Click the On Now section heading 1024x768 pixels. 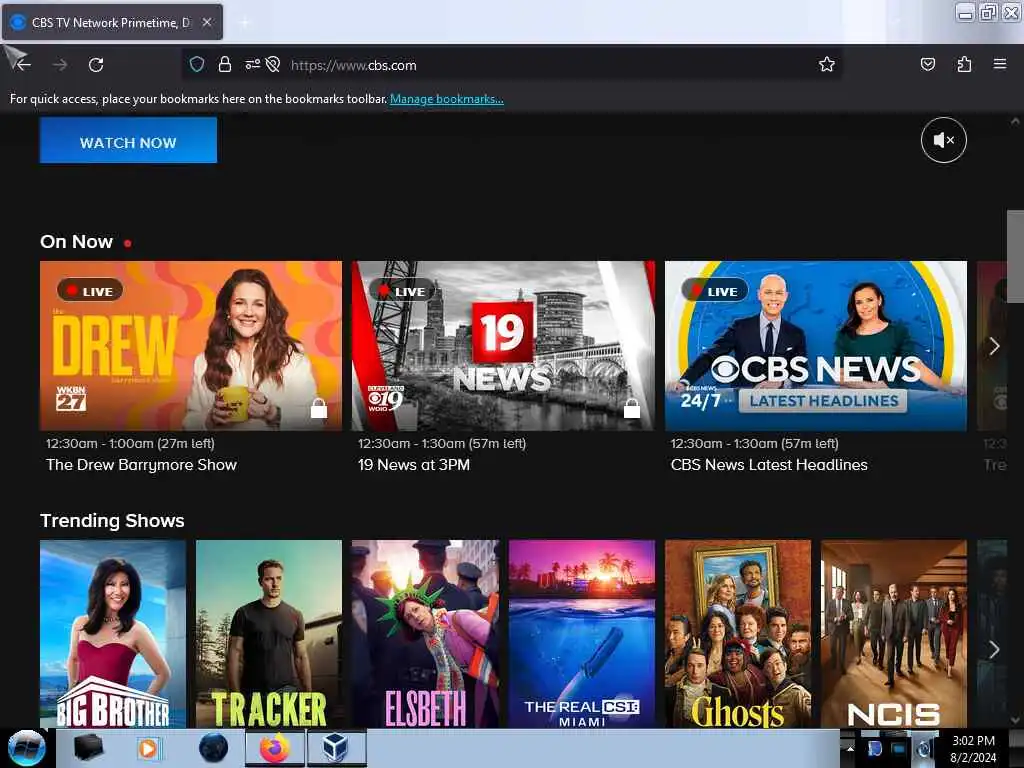(76, 242)
